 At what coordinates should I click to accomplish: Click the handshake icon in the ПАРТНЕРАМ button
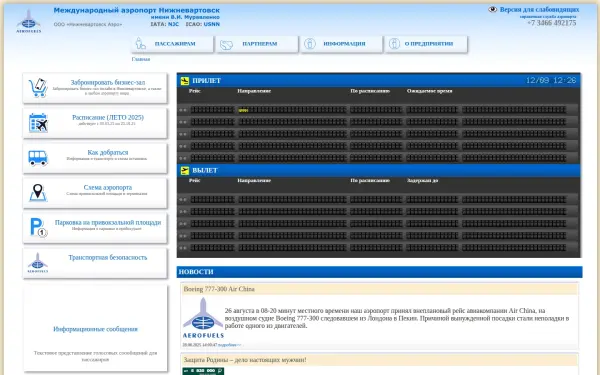[x=226, y=45]
